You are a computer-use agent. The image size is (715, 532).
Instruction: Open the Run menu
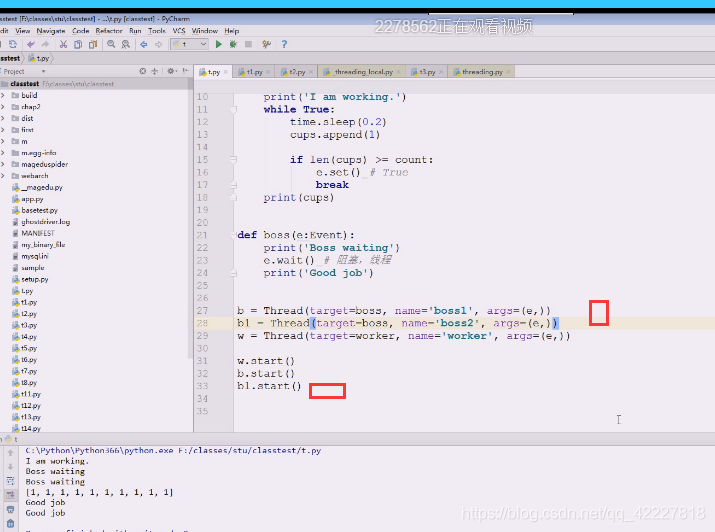coord(135,31)
